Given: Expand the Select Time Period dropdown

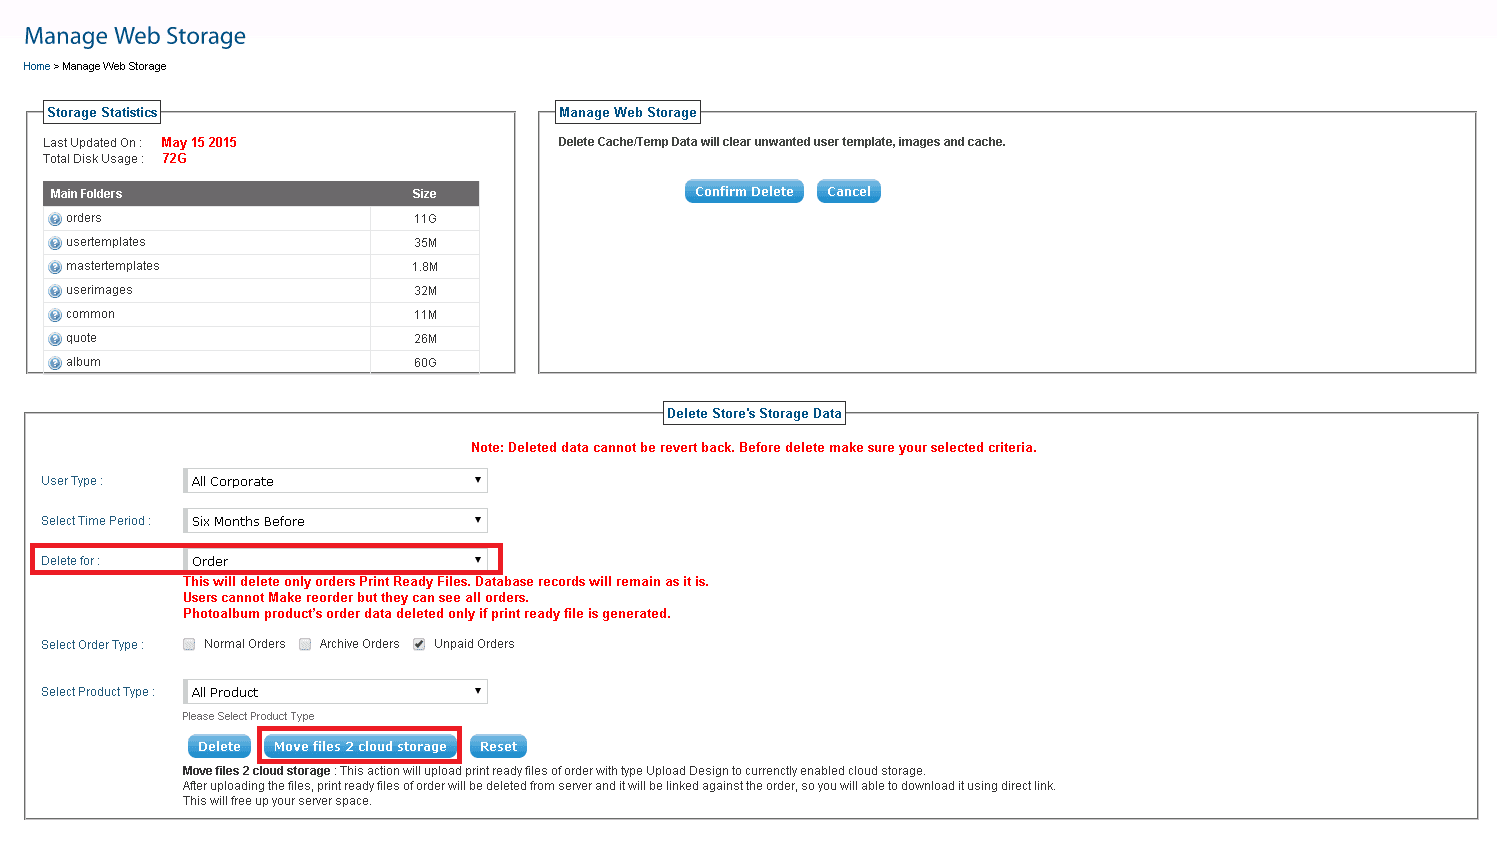Looking at the screenshot, I should point(335,521).
